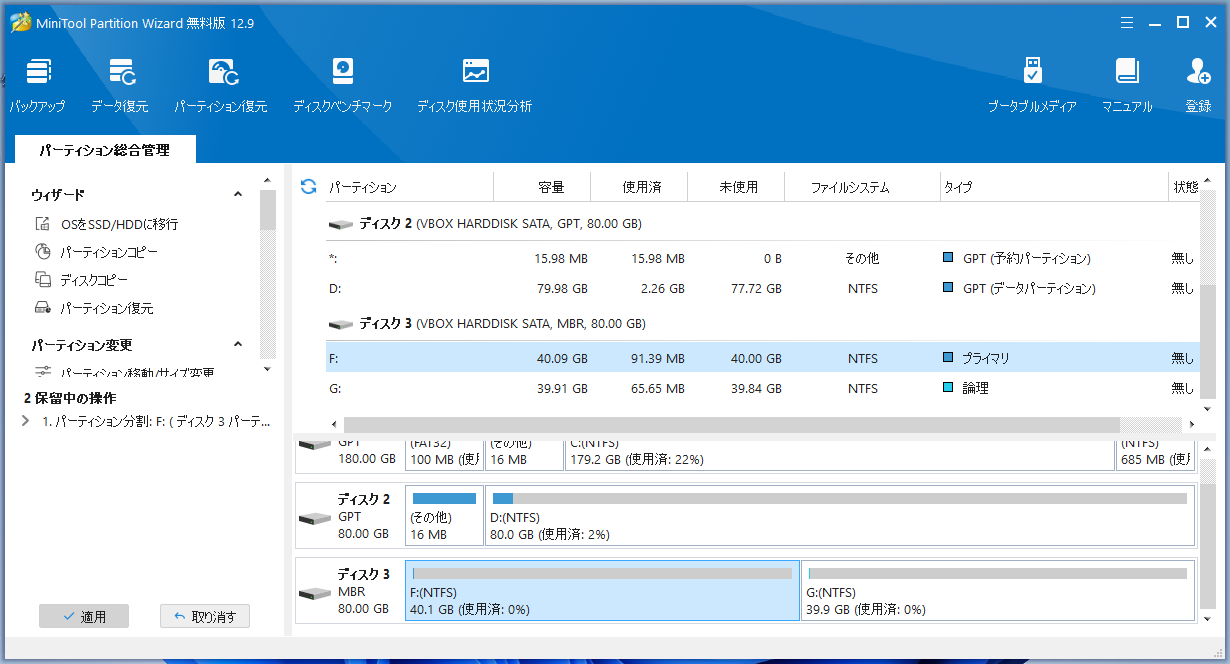Click ディスク 3 drive icon in list header
This screenshot has height=664, width=1230.
(341, 325)
